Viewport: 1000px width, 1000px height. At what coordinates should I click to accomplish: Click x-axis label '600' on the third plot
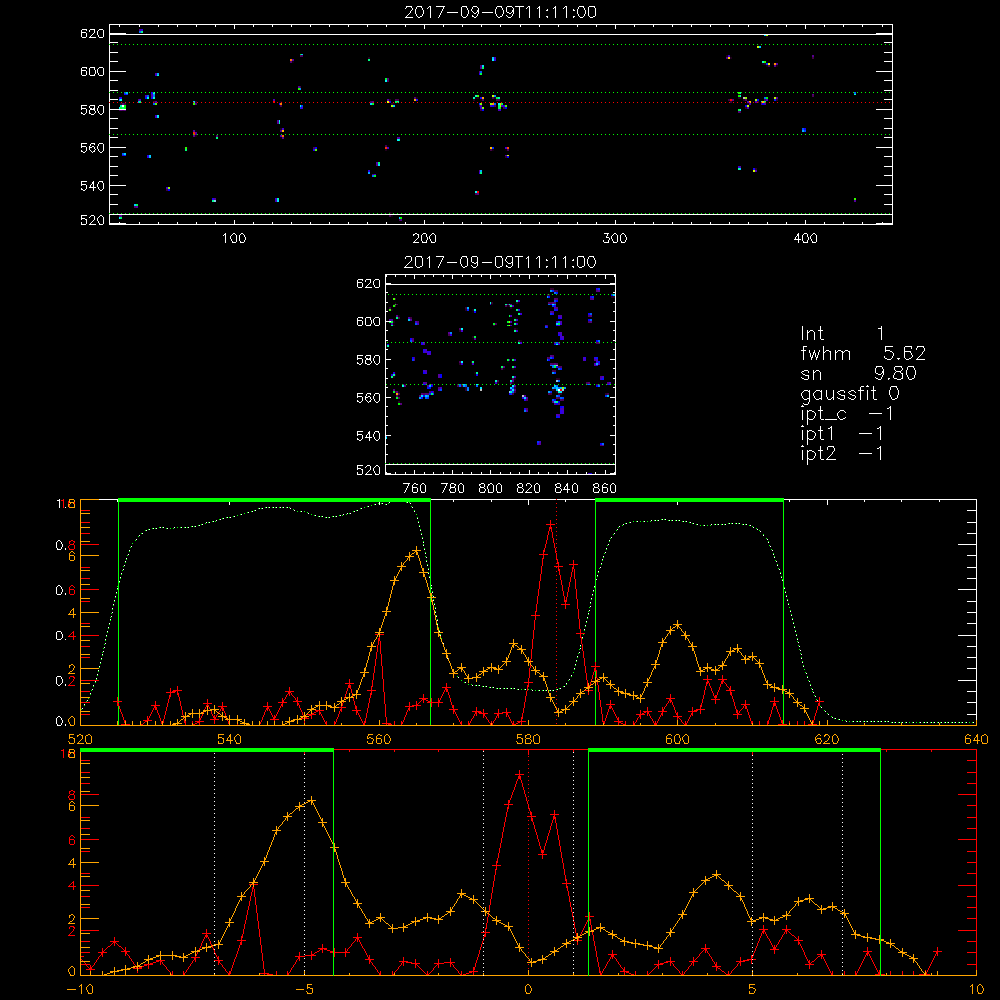(677, 739)
